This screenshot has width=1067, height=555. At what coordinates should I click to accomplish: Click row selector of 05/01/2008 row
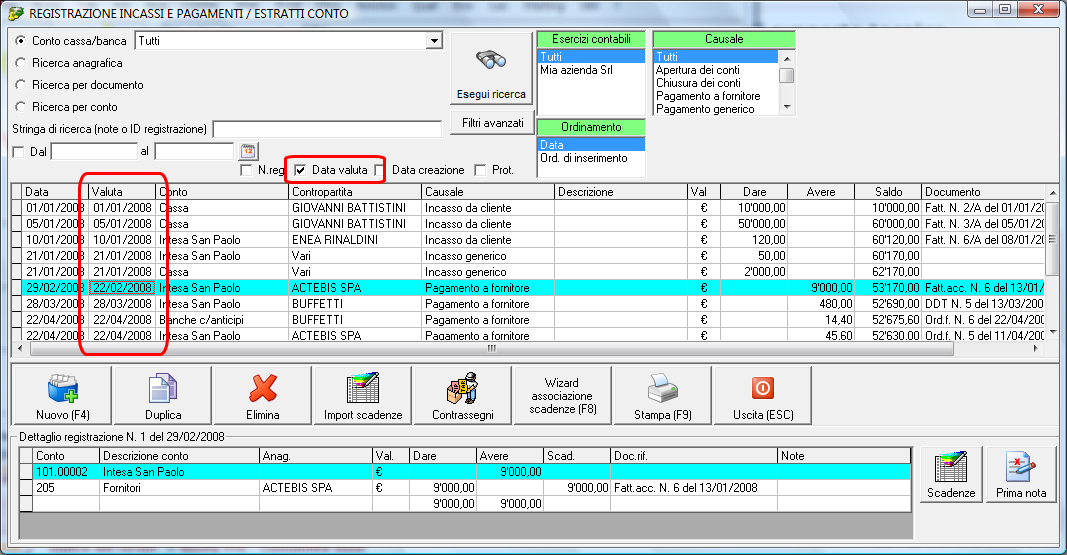click(17, 224)
